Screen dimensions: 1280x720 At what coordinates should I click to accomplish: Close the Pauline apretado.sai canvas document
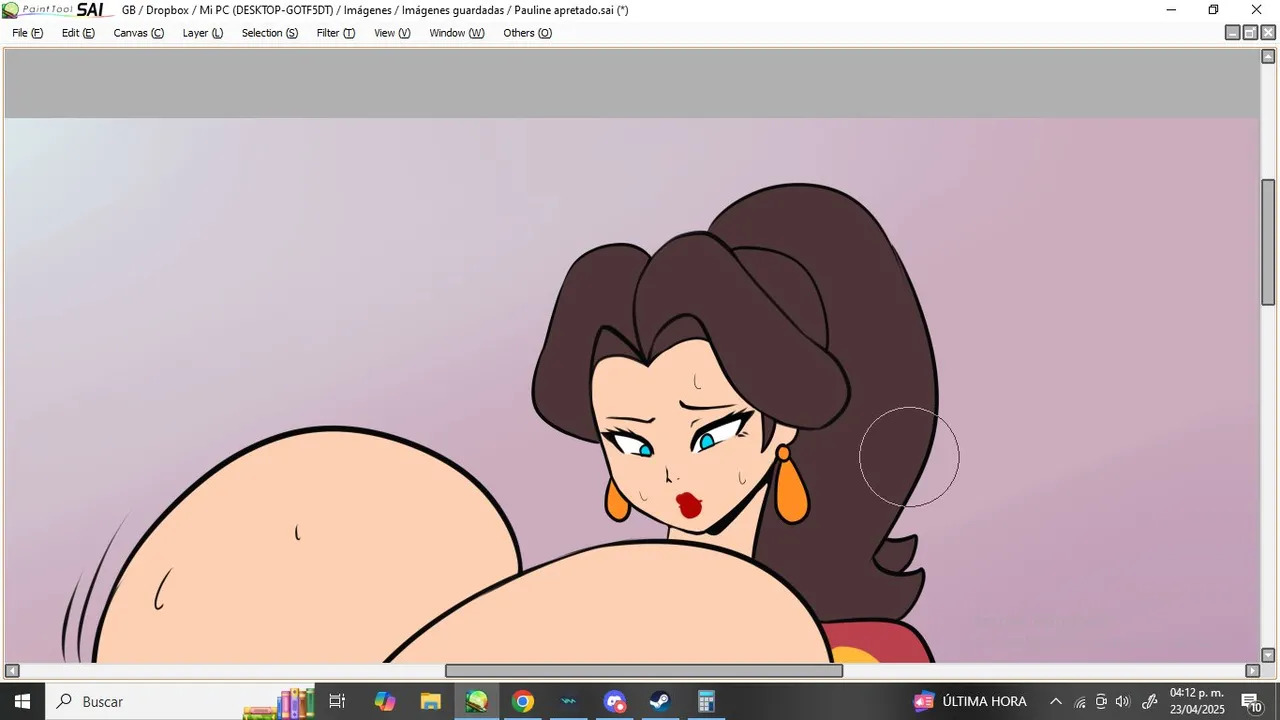(1268, 33)
